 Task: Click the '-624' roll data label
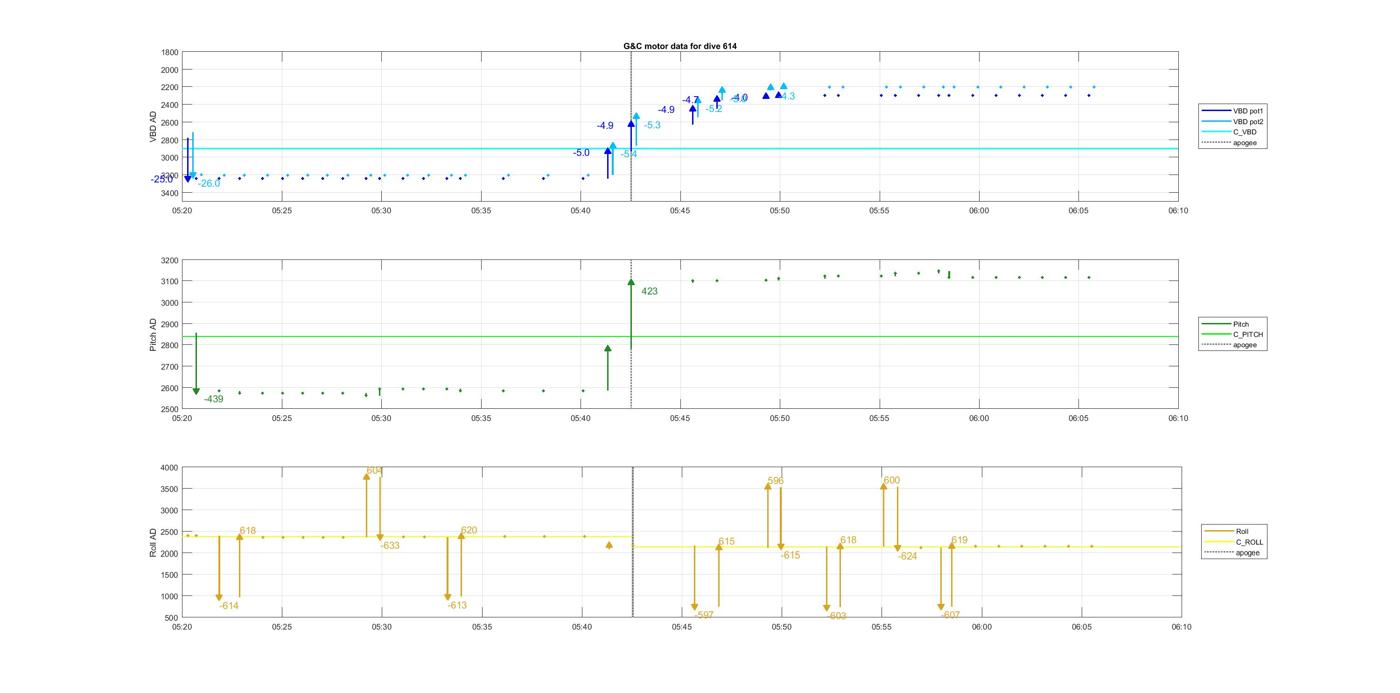click(907, 557)
